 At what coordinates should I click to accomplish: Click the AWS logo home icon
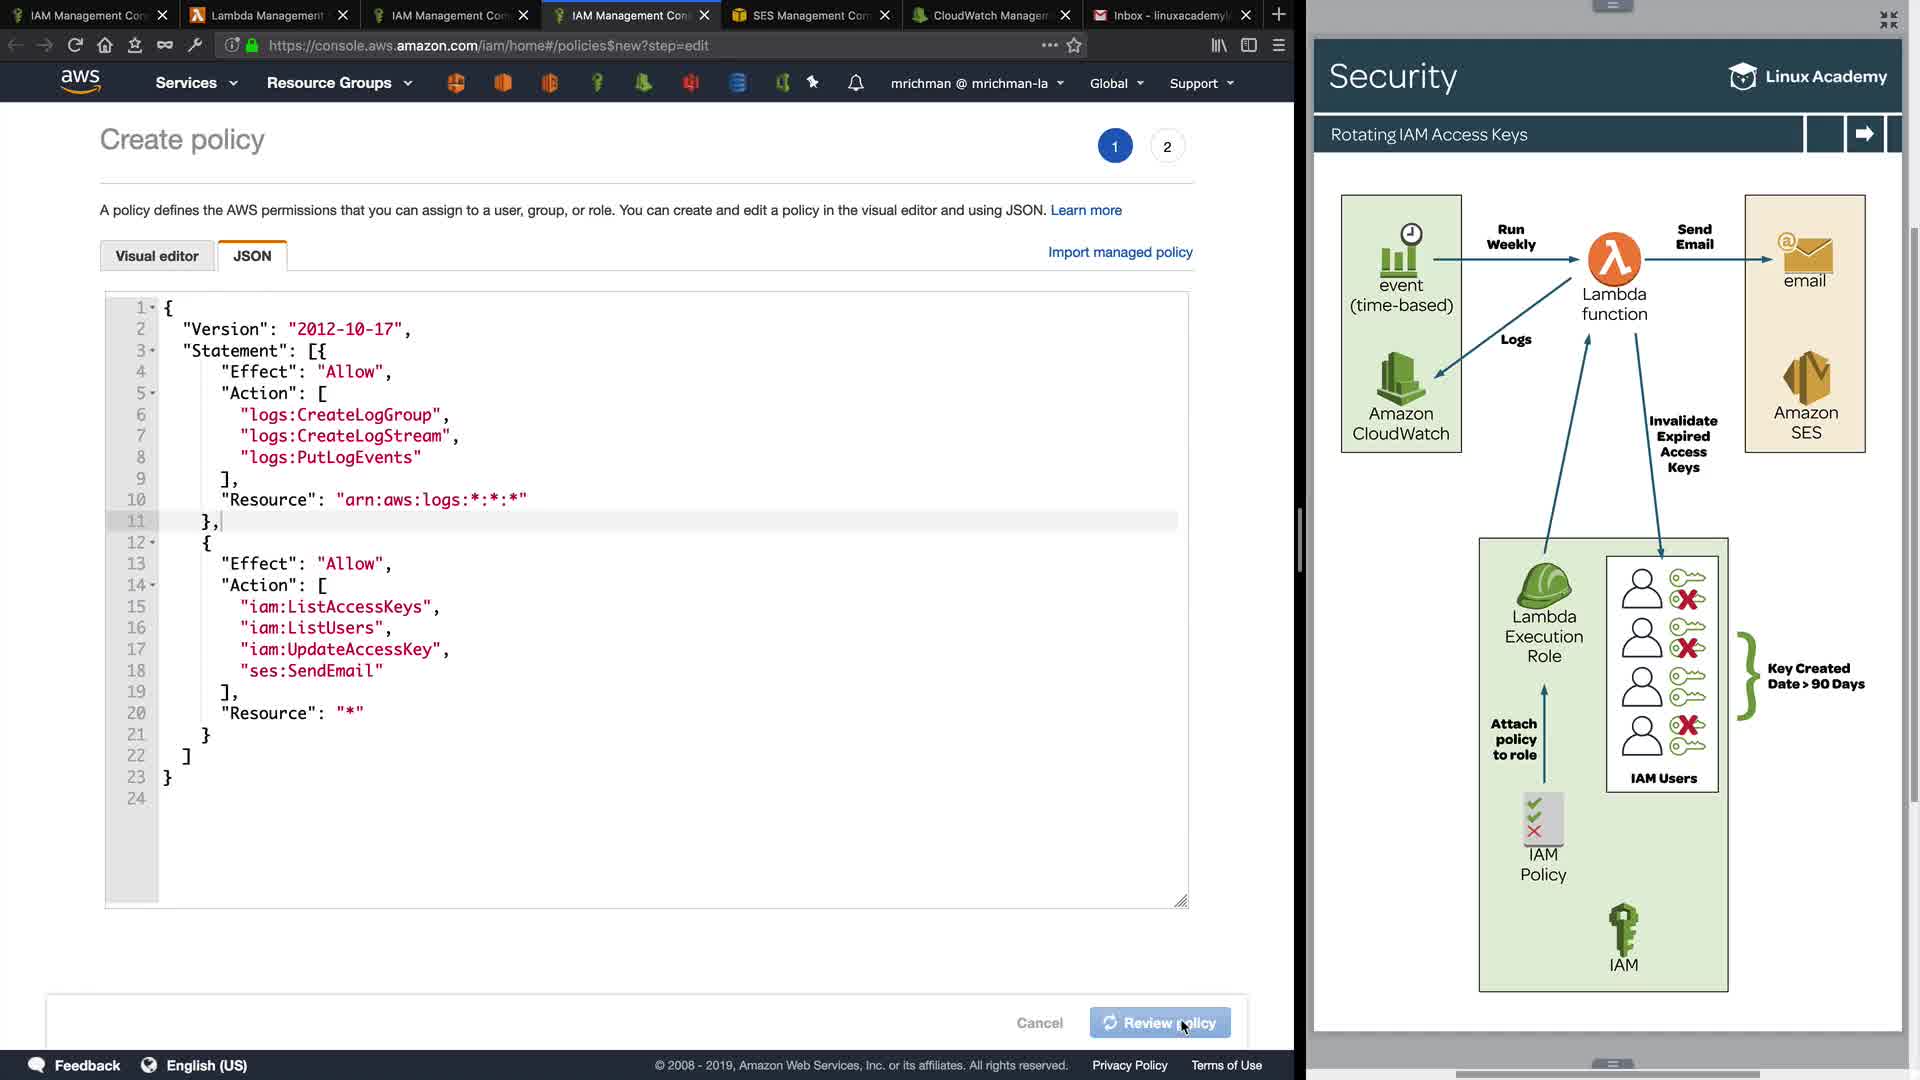click(80, 82)
